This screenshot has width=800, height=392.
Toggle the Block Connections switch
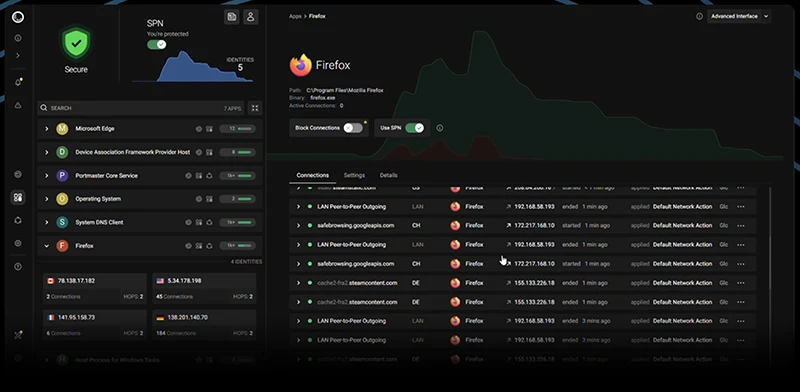[353, 128]
